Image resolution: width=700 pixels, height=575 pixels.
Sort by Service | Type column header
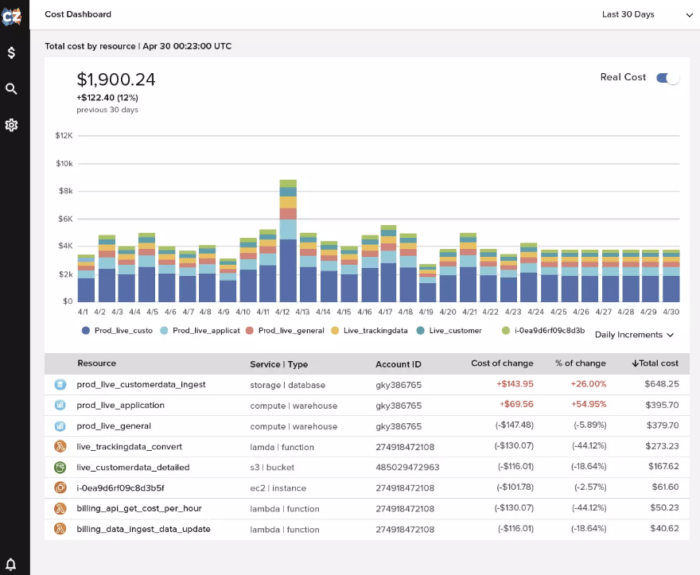point(279,364)
